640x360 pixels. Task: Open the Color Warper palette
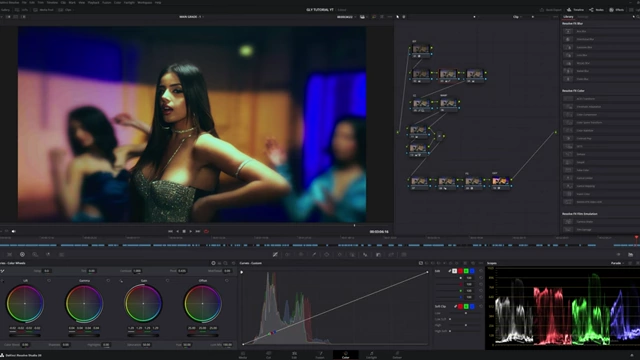[288, 254]
